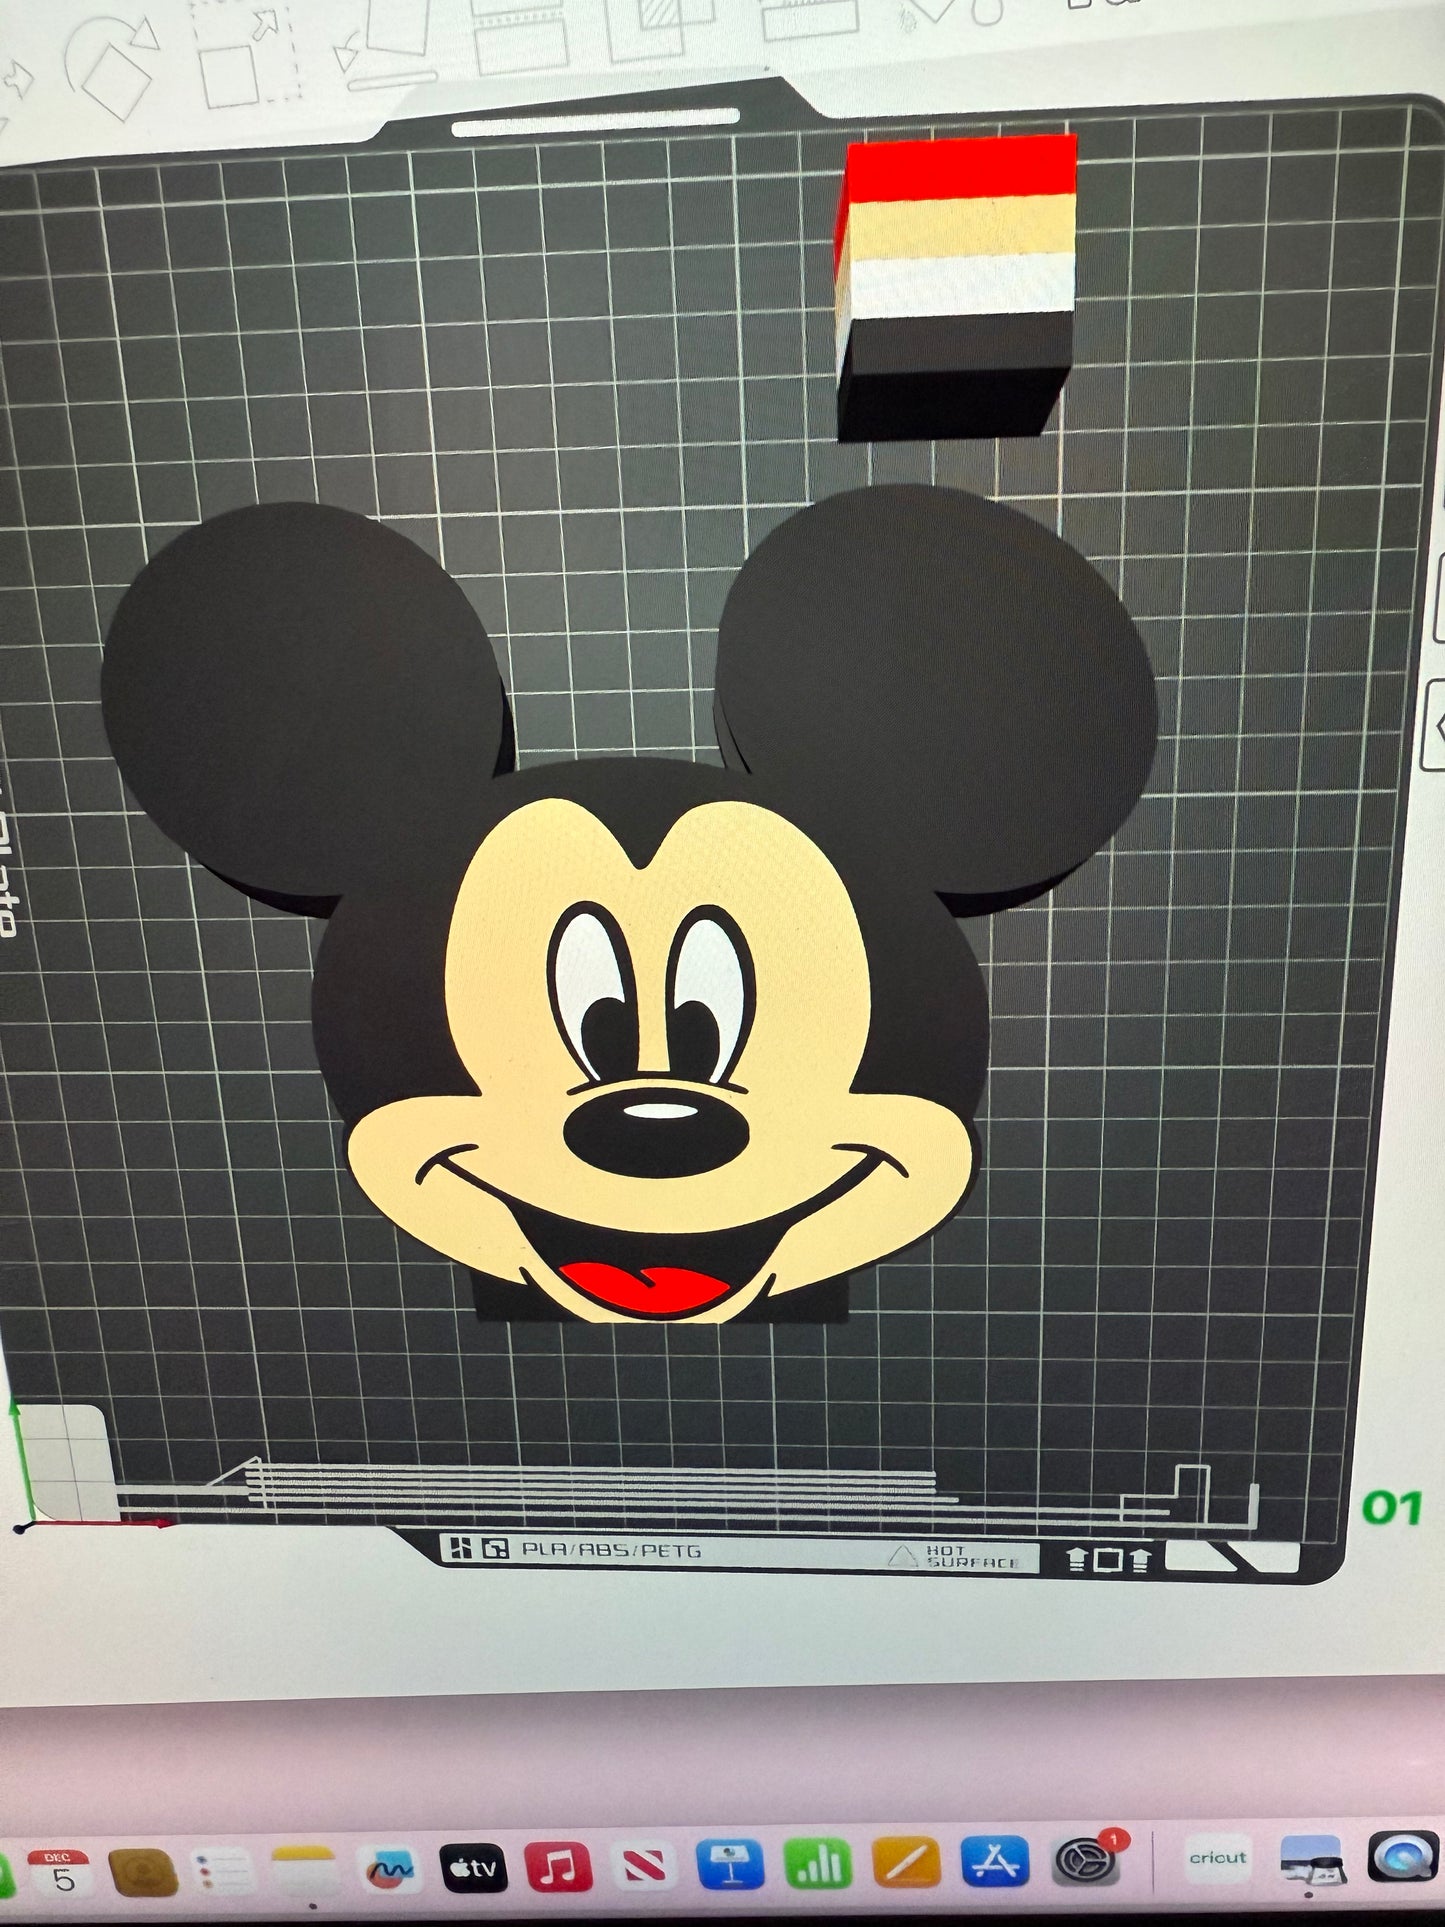The width and height of the screenshot is (1445, 1927).
Task: Select the striped color cube object
Action: coord(957,288)
